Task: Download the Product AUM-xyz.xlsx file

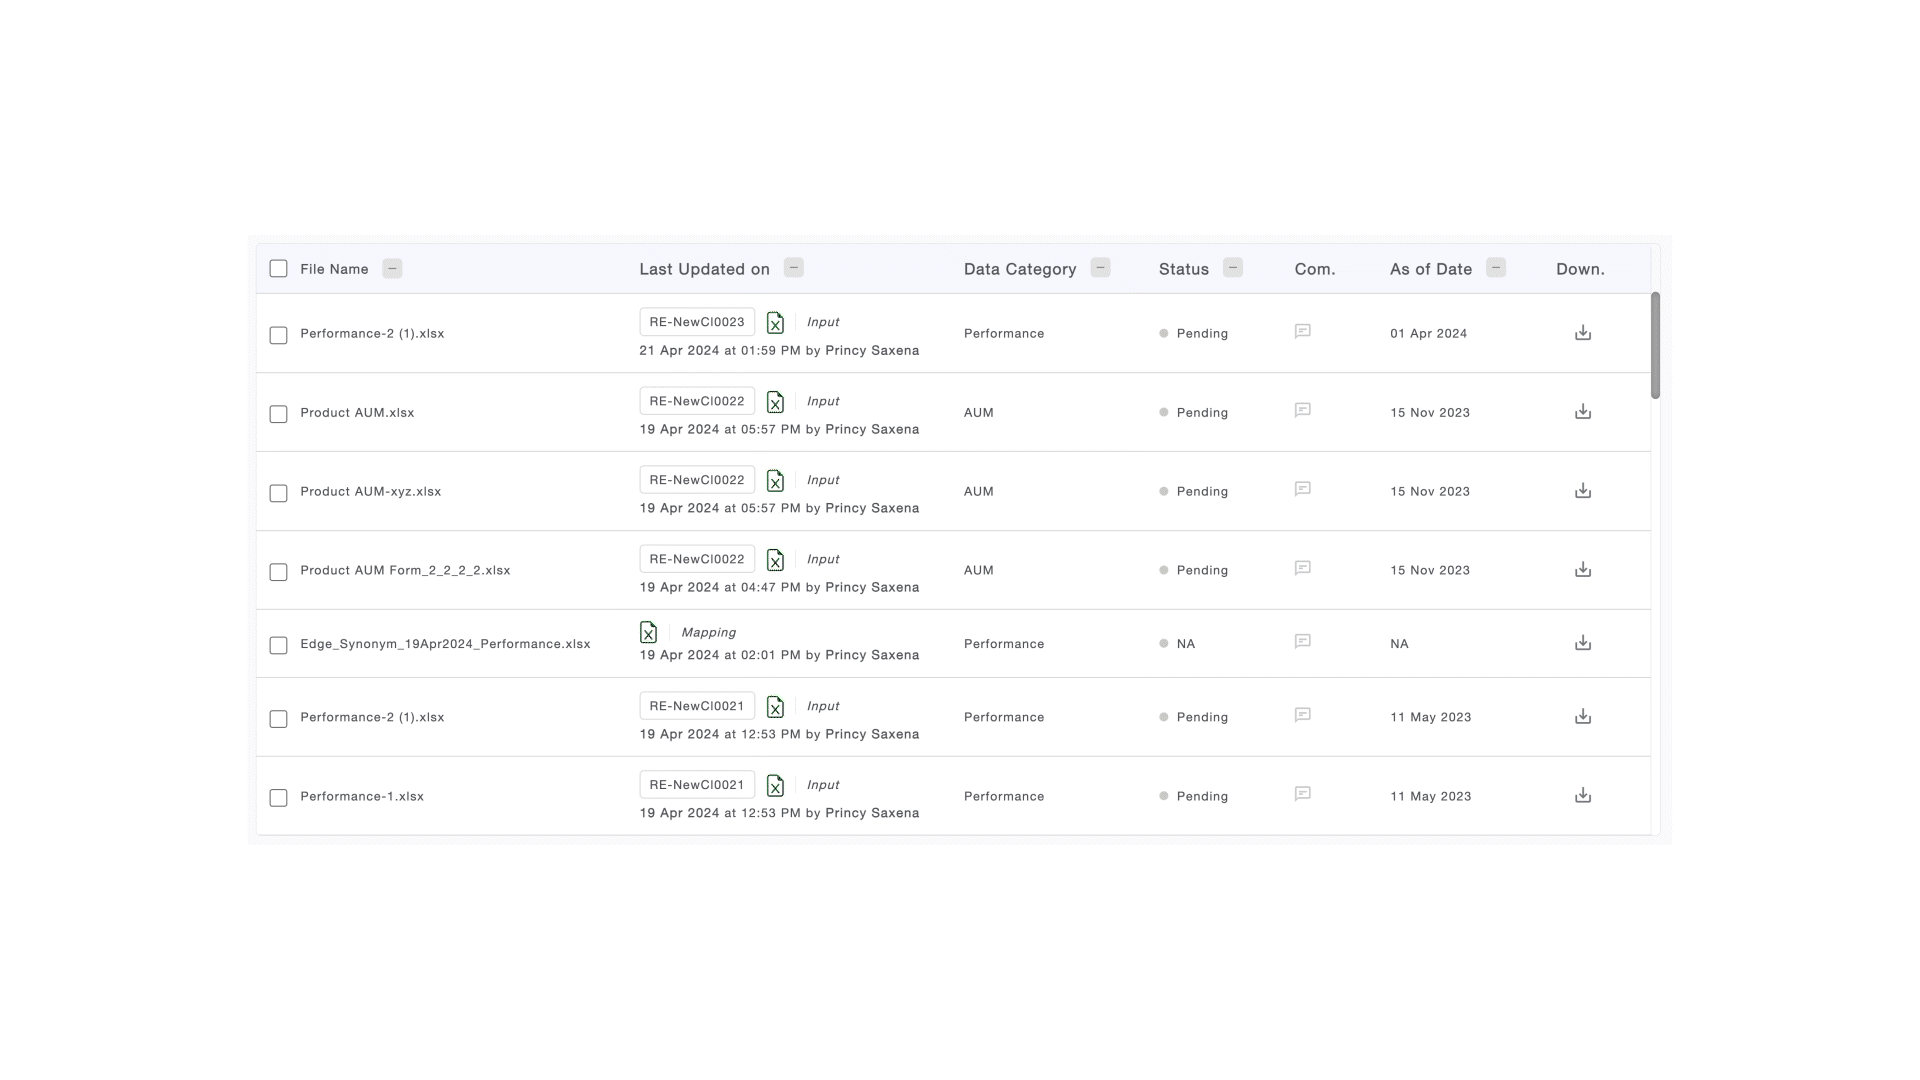Action: point(1582,491)
